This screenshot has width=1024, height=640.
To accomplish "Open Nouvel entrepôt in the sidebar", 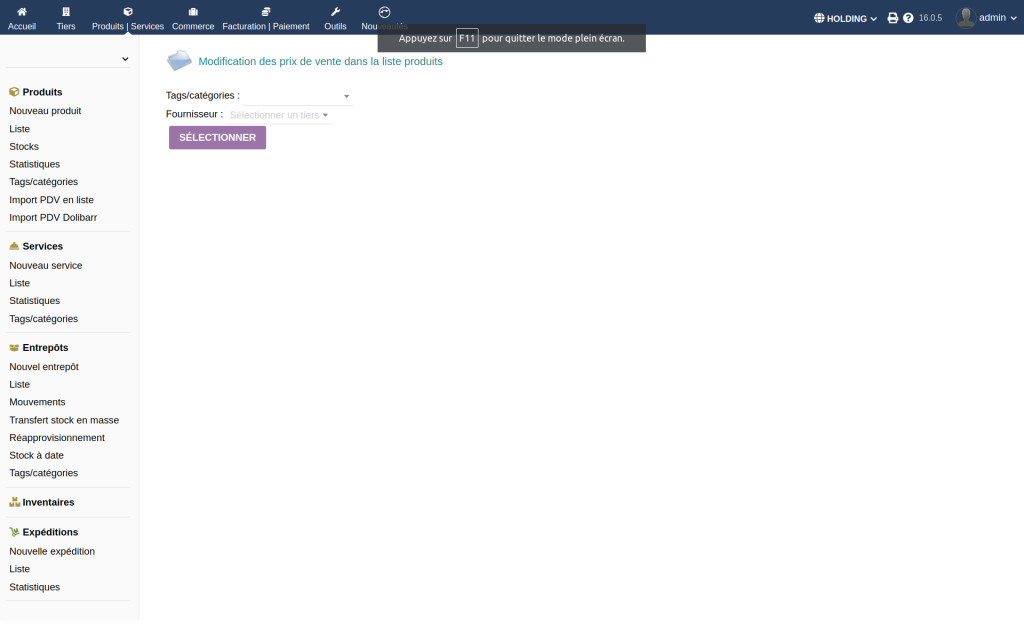I will coord(44,366).
